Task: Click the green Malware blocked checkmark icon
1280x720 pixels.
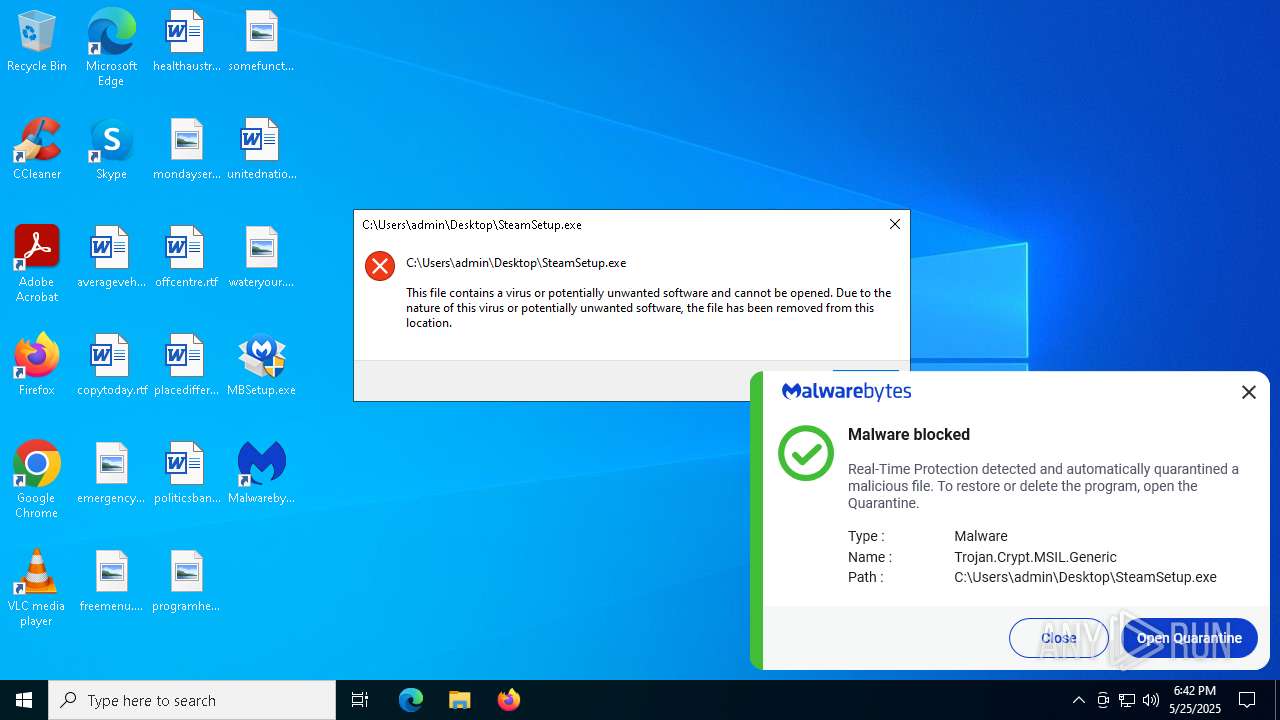Action: [x=806, y=453]
